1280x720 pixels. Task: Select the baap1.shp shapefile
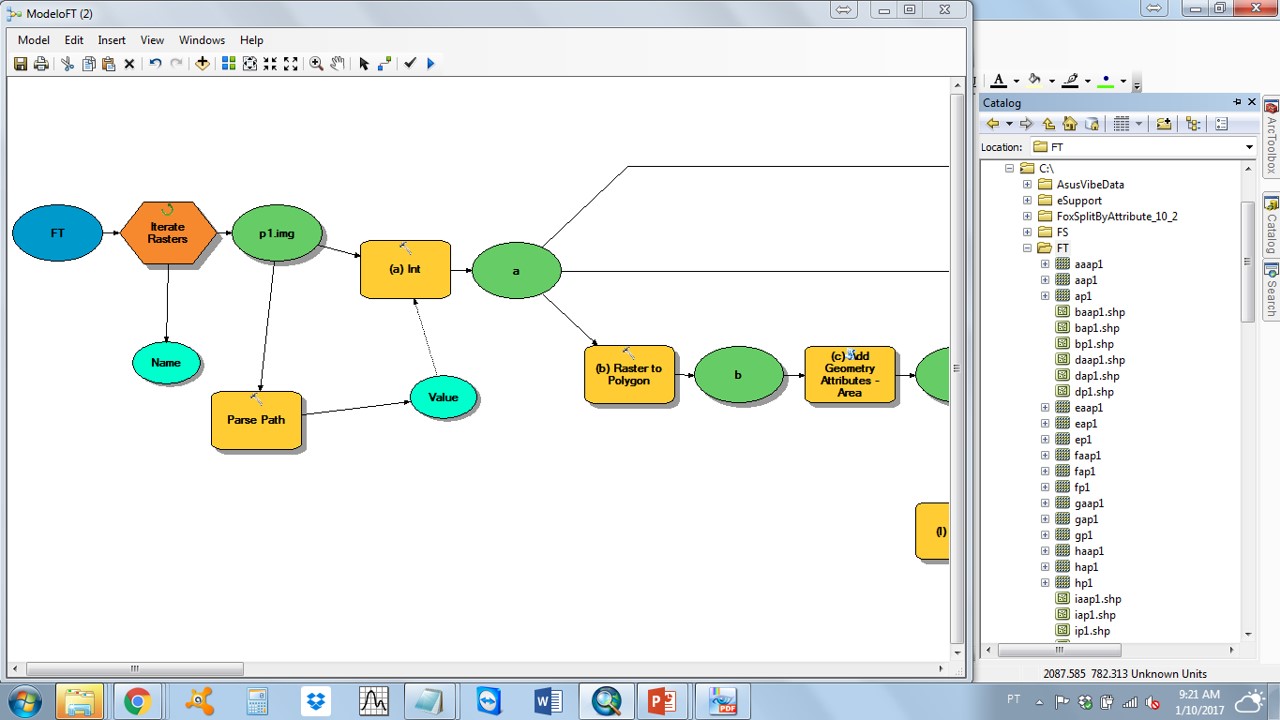pos(1096,311)
